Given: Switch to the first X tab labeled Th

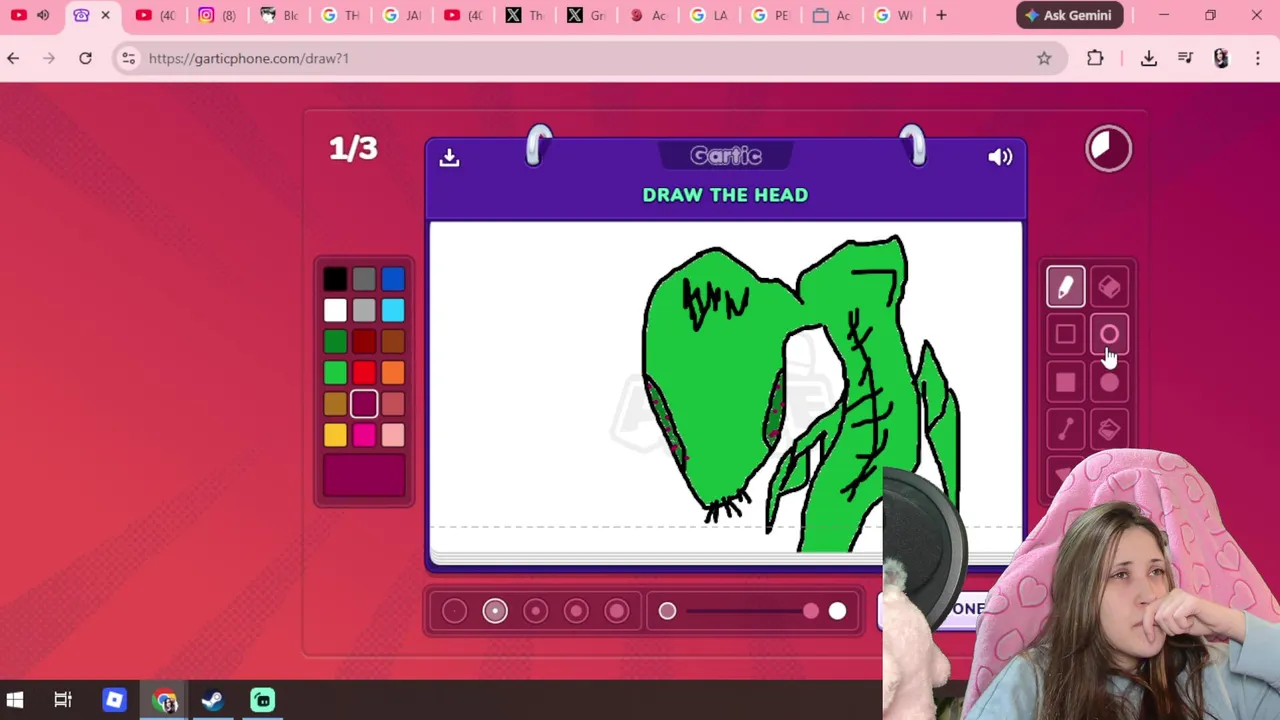Looking at the screenshot, I should pos(525,15).
